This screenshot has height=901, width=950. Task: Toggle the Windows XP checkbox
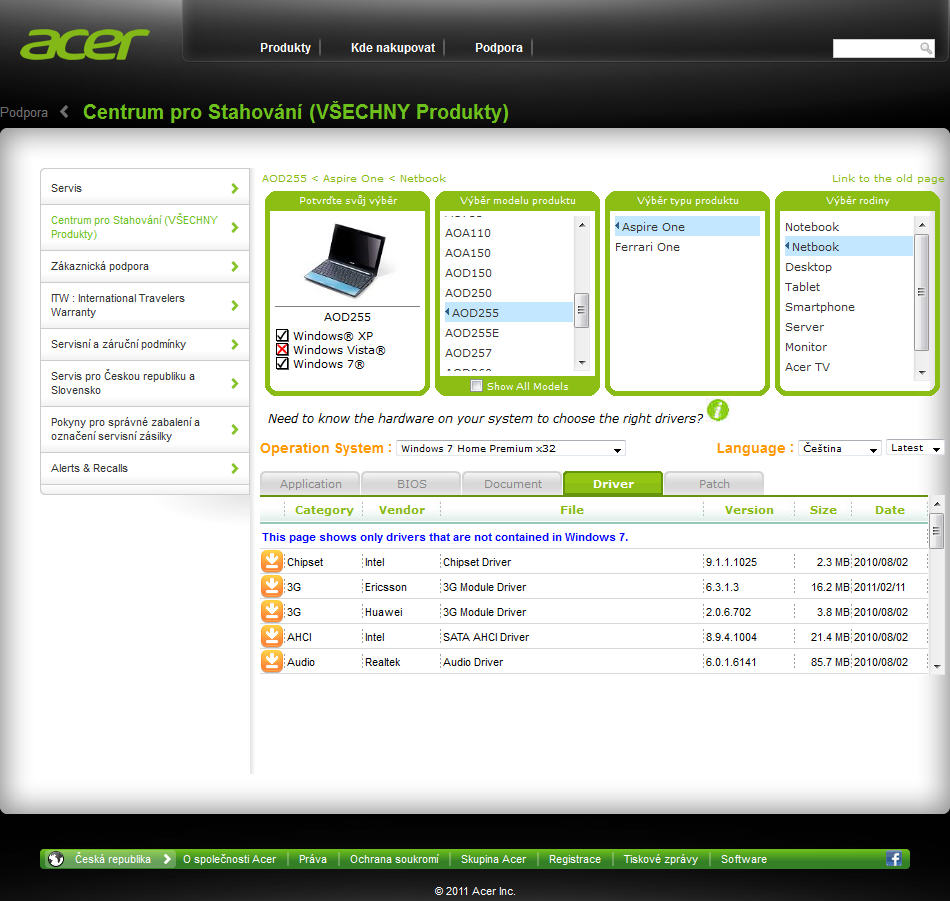tap(282, 335)
